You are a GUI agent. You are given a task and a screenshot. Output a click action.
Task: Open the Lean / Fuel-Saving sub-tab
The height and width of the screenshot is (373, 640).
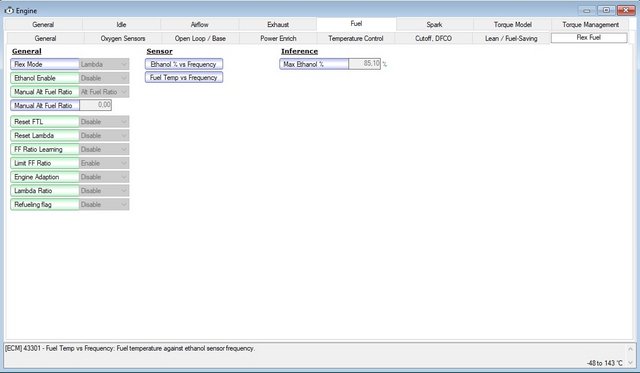(x=511, y=38)
